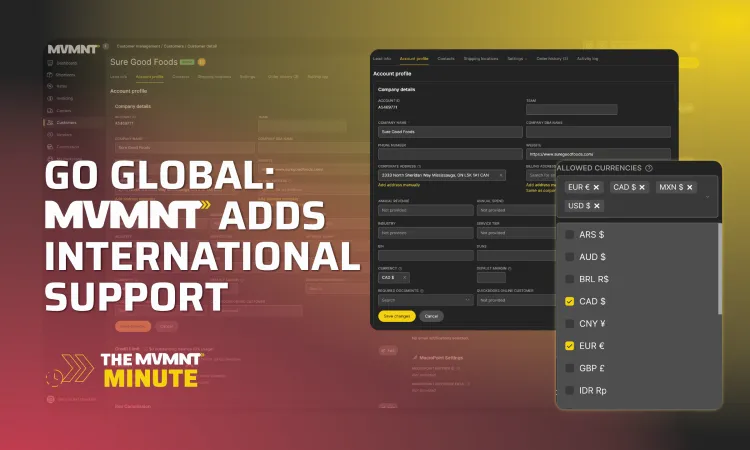Click Company DBA name field in front panel
This screenshot has height=450, width=750.
coord(598,132)
